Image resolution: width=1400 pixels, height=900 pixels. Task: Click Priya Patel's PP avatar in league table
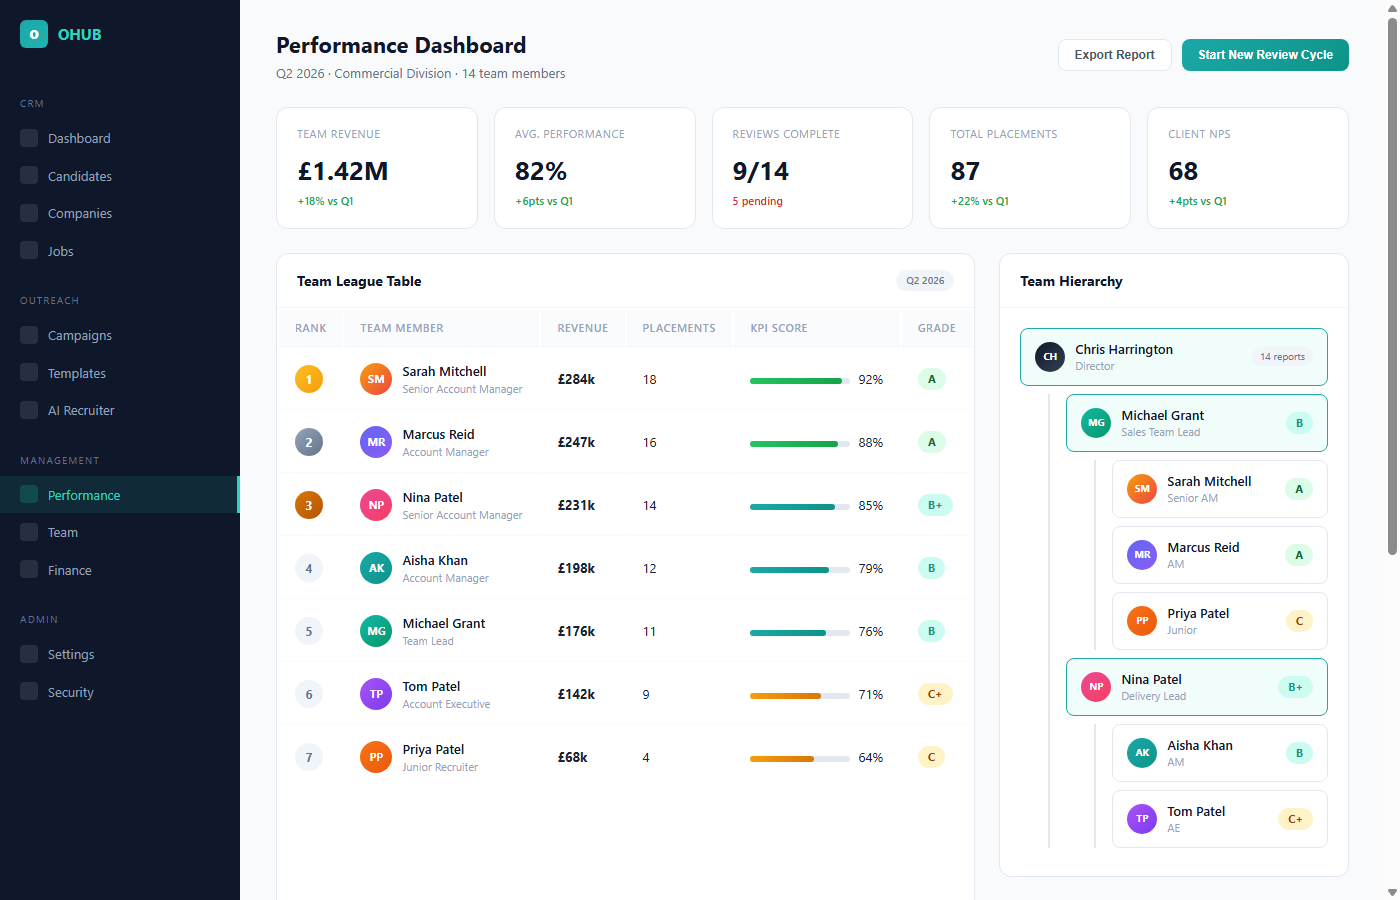[376, 757]
